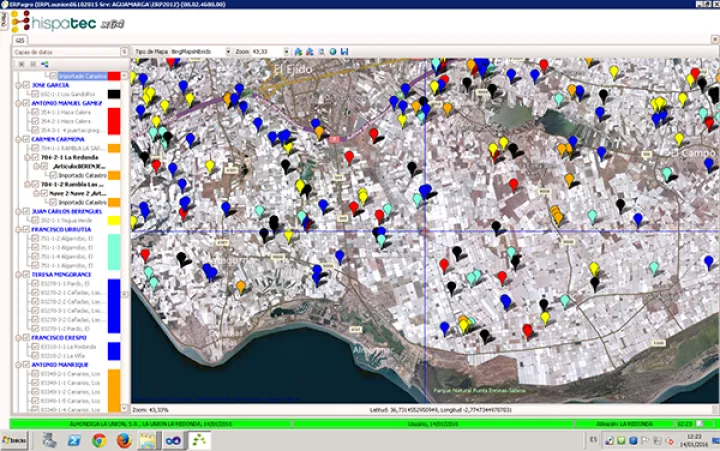Viewport: 720px width, 451px height.
Task: Click the layer panel vertical scrollbar down arrow
Action: point(126,407)
